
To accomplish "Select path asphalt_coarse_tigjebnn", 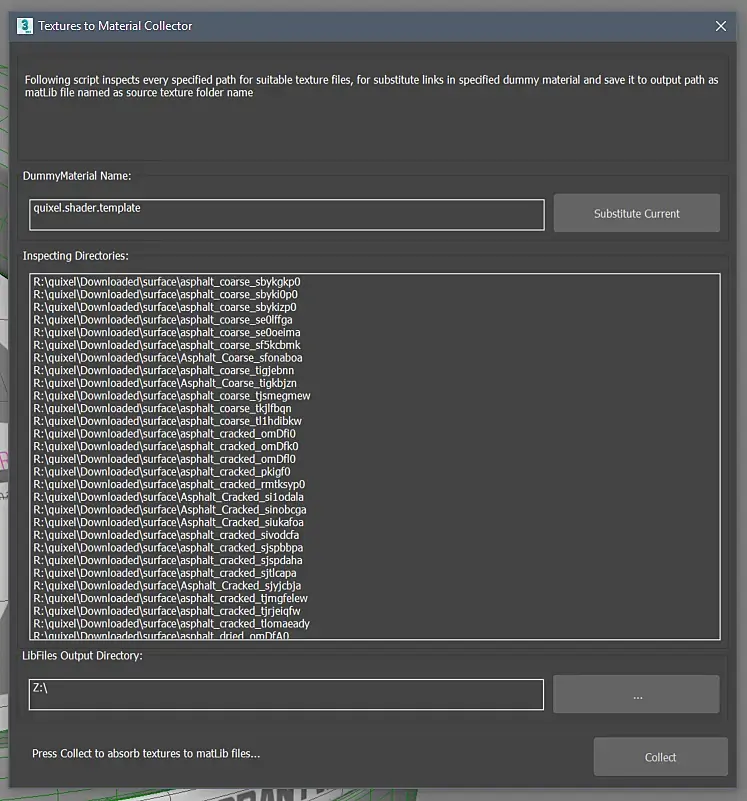I will (x=164, y=370).
